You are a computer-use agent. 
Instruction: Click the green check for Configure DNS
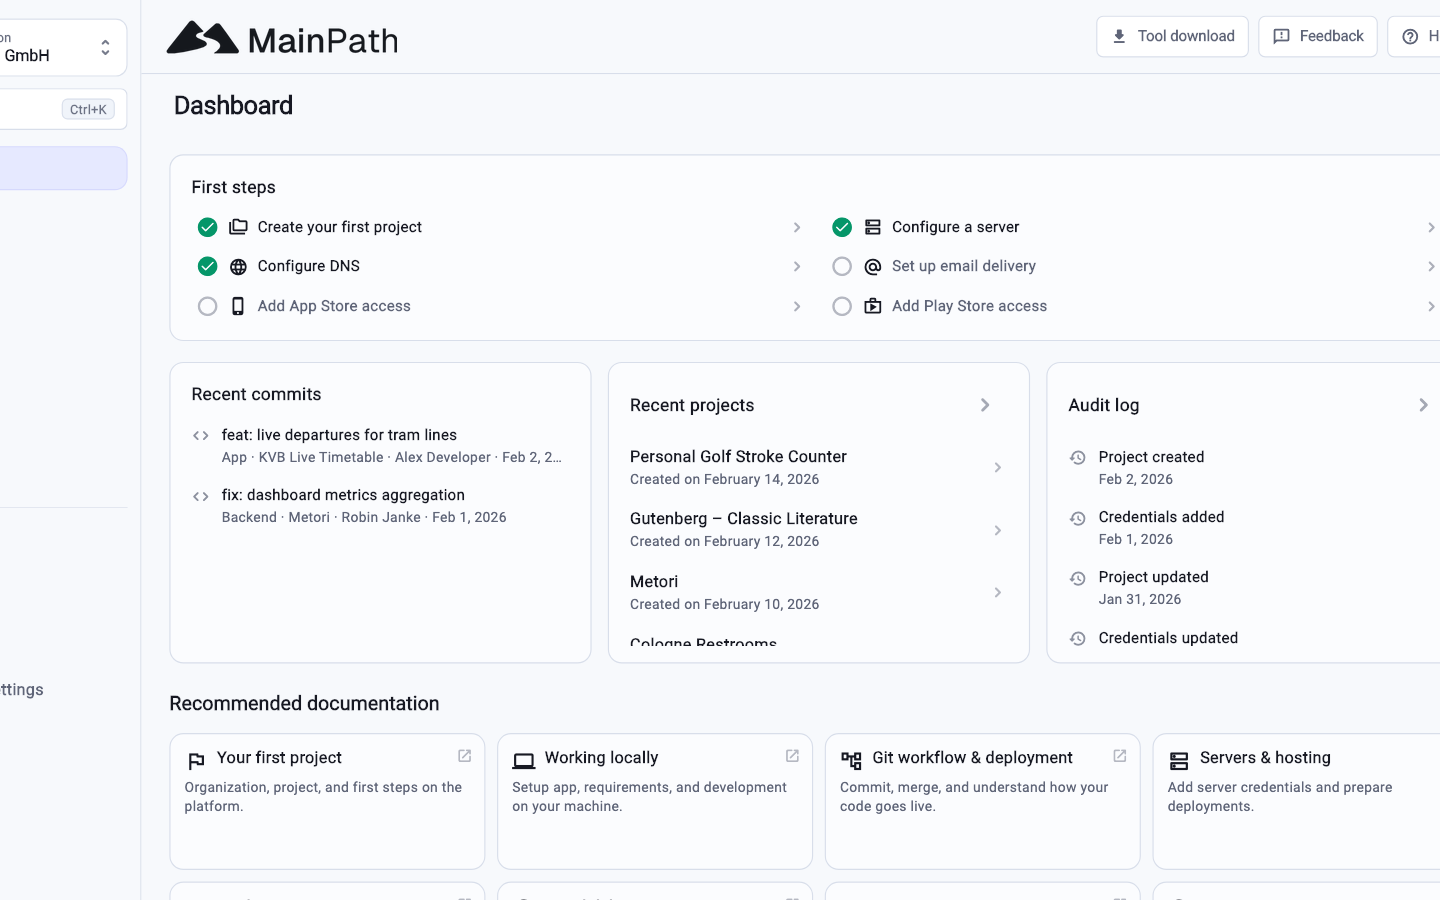pyautogui.click(x=207, y=266)
